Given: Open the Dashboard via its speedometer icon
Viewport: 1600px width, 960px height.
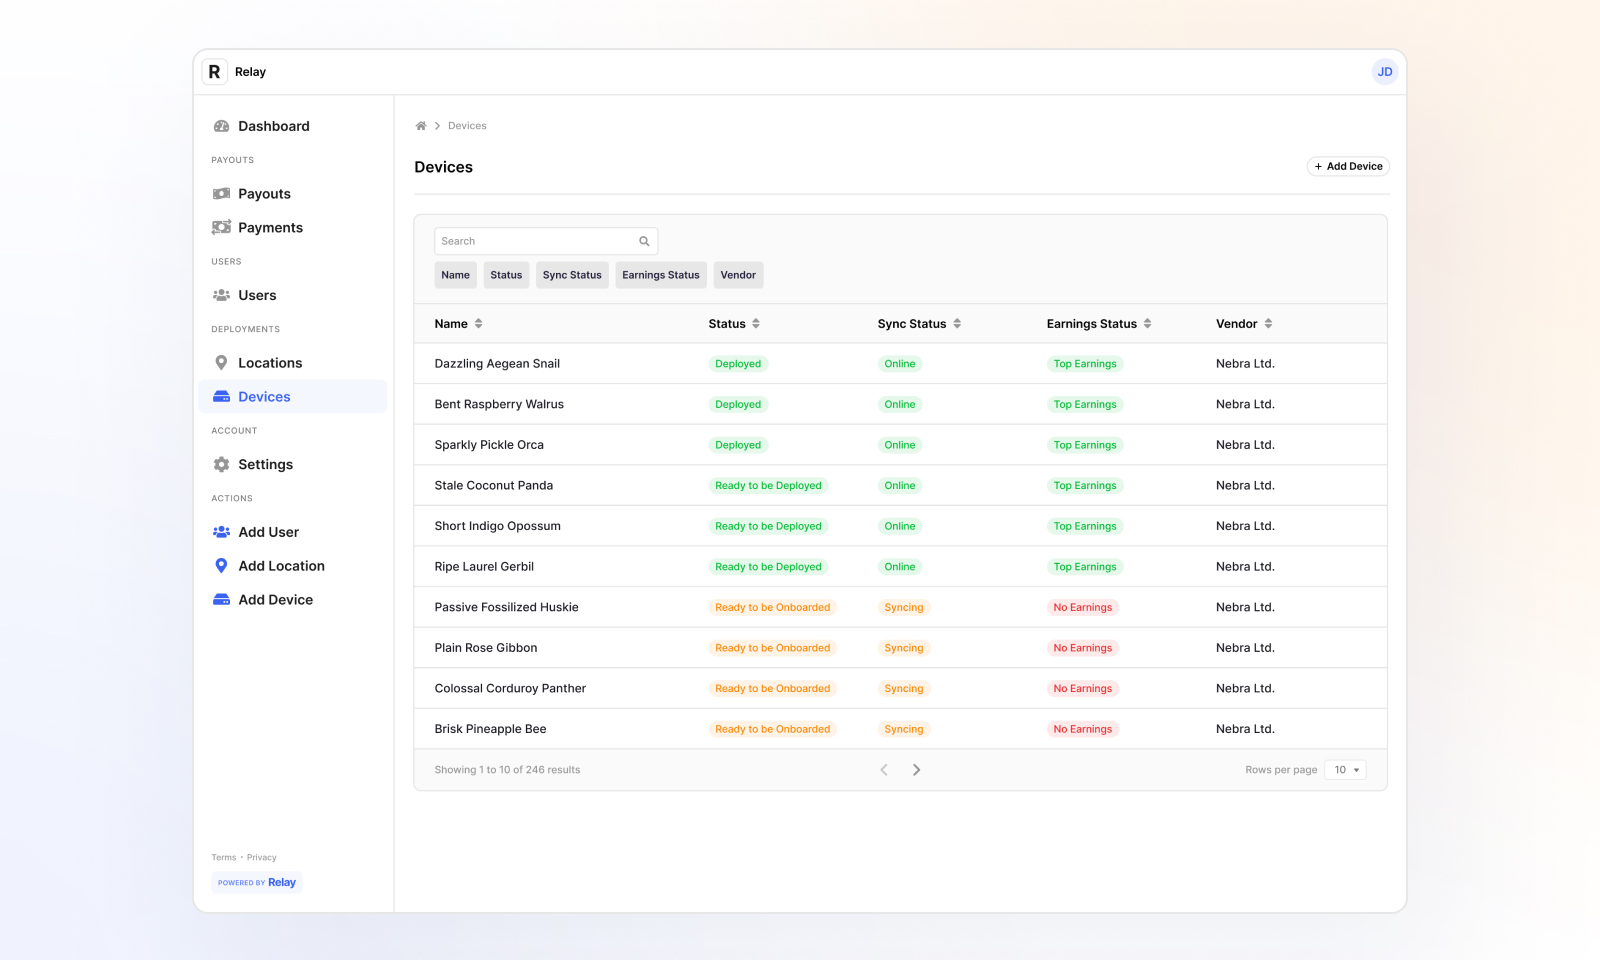Looking at the screenshot, I should click(x=221, y=126).
